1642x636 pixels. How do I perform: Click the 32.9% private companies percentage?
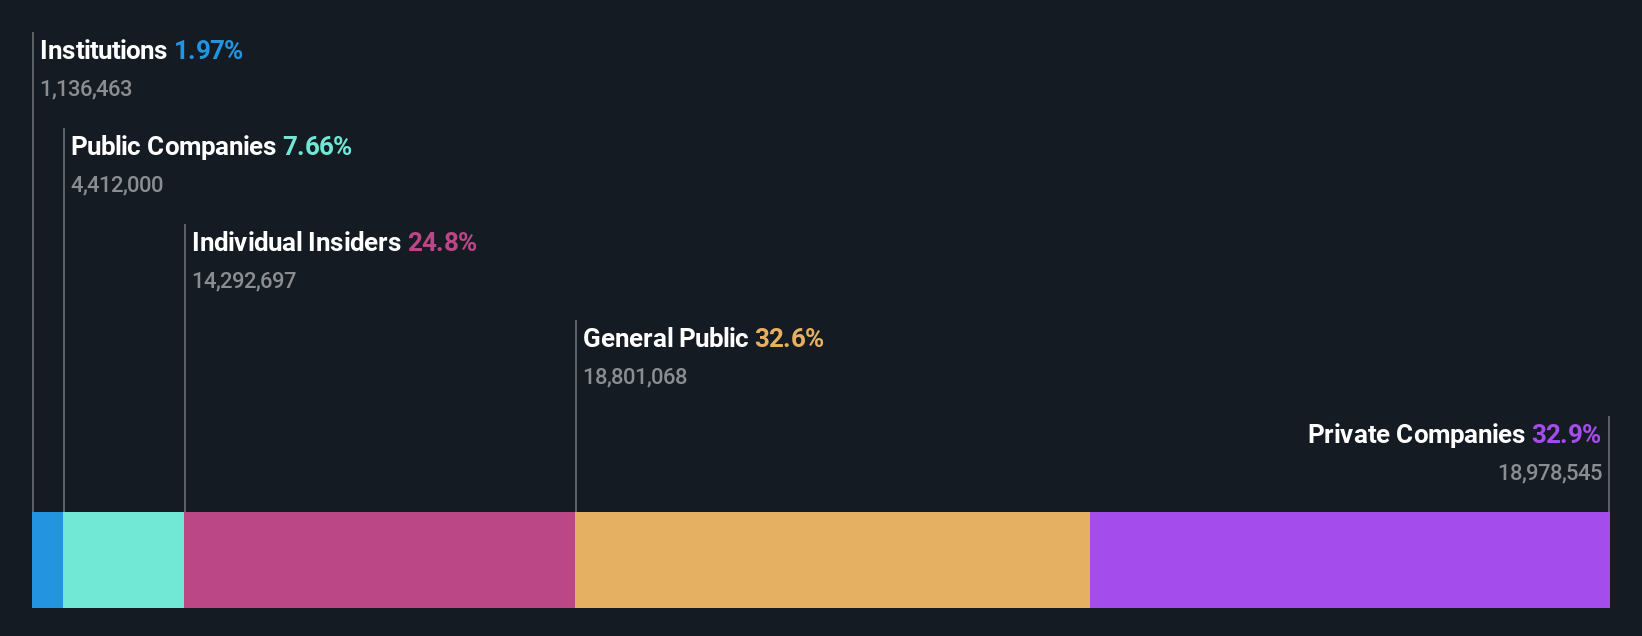click(x=1567, y=434)
